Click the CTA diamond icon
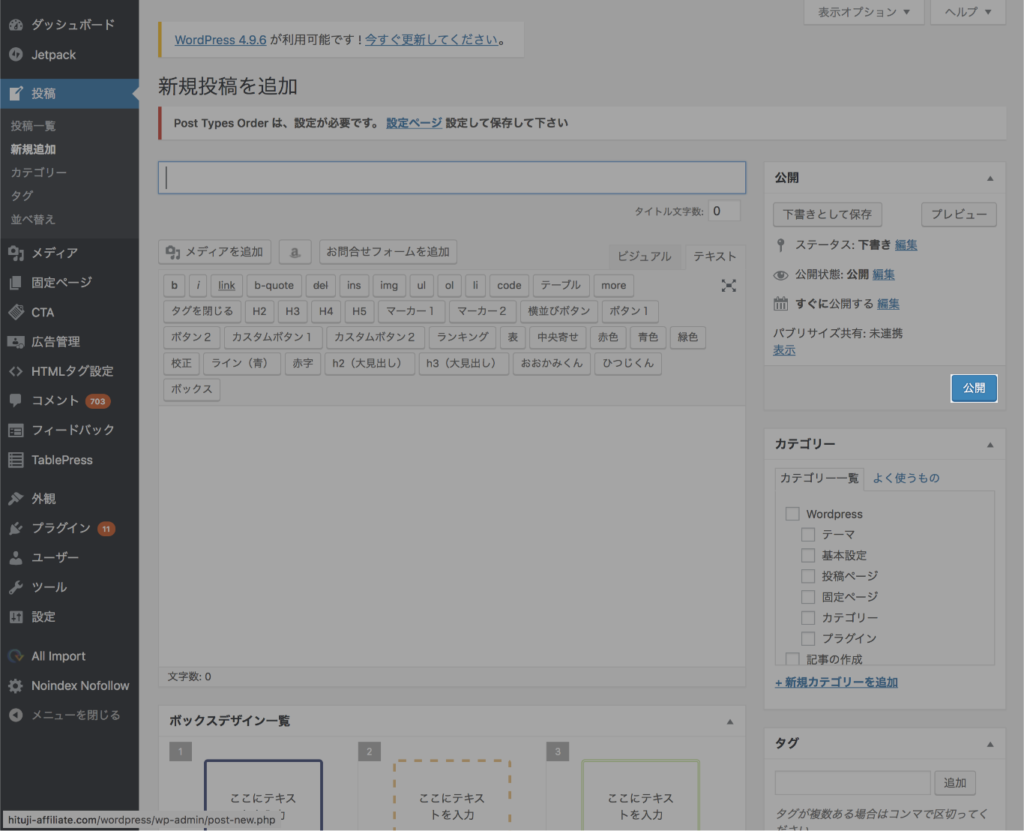 [16, 312]
